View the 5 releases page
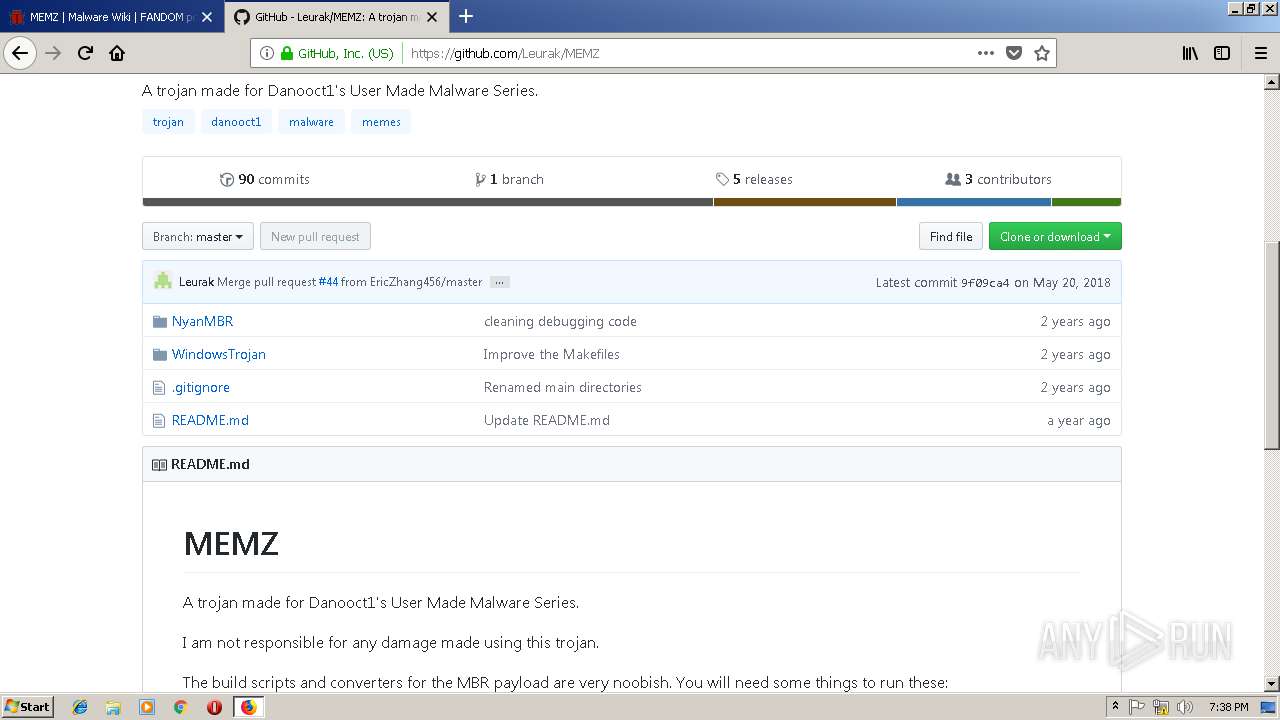This screenshot has width=1280, height=720. tap(754, 179)
